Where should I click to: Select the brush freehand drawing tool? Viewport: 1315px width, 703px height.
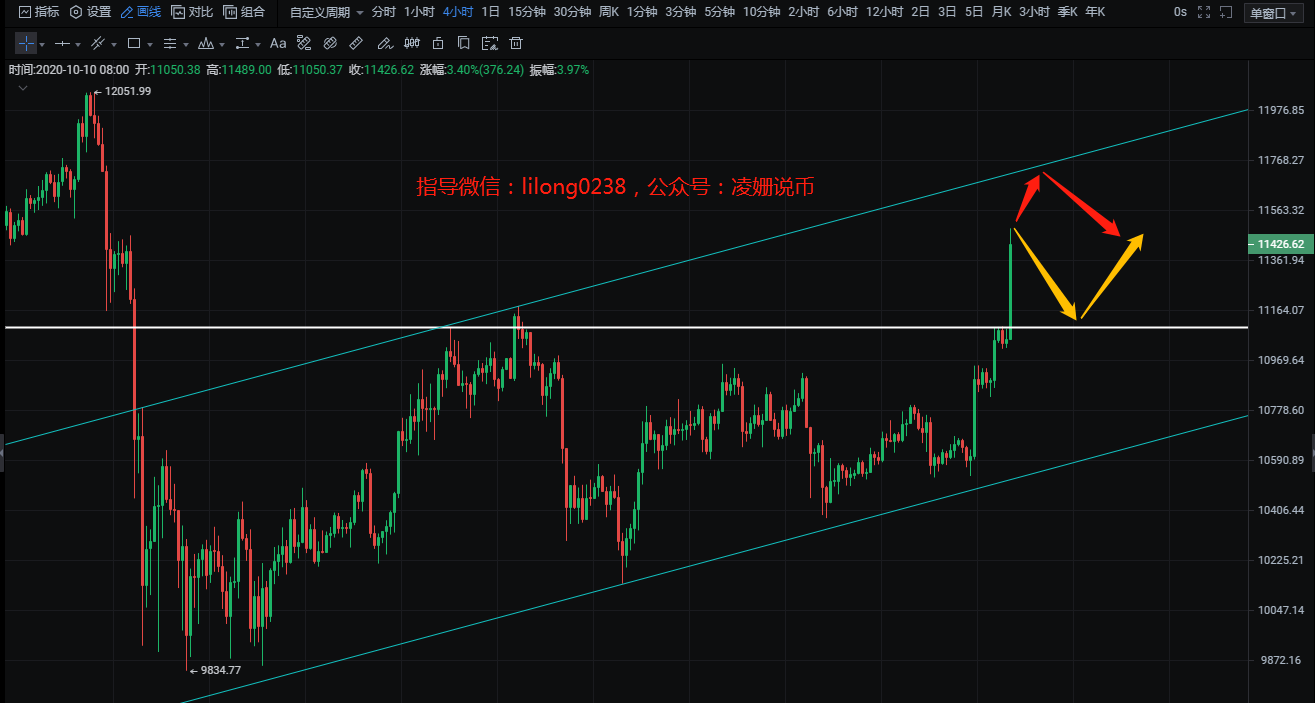click(x=384, y=44)
